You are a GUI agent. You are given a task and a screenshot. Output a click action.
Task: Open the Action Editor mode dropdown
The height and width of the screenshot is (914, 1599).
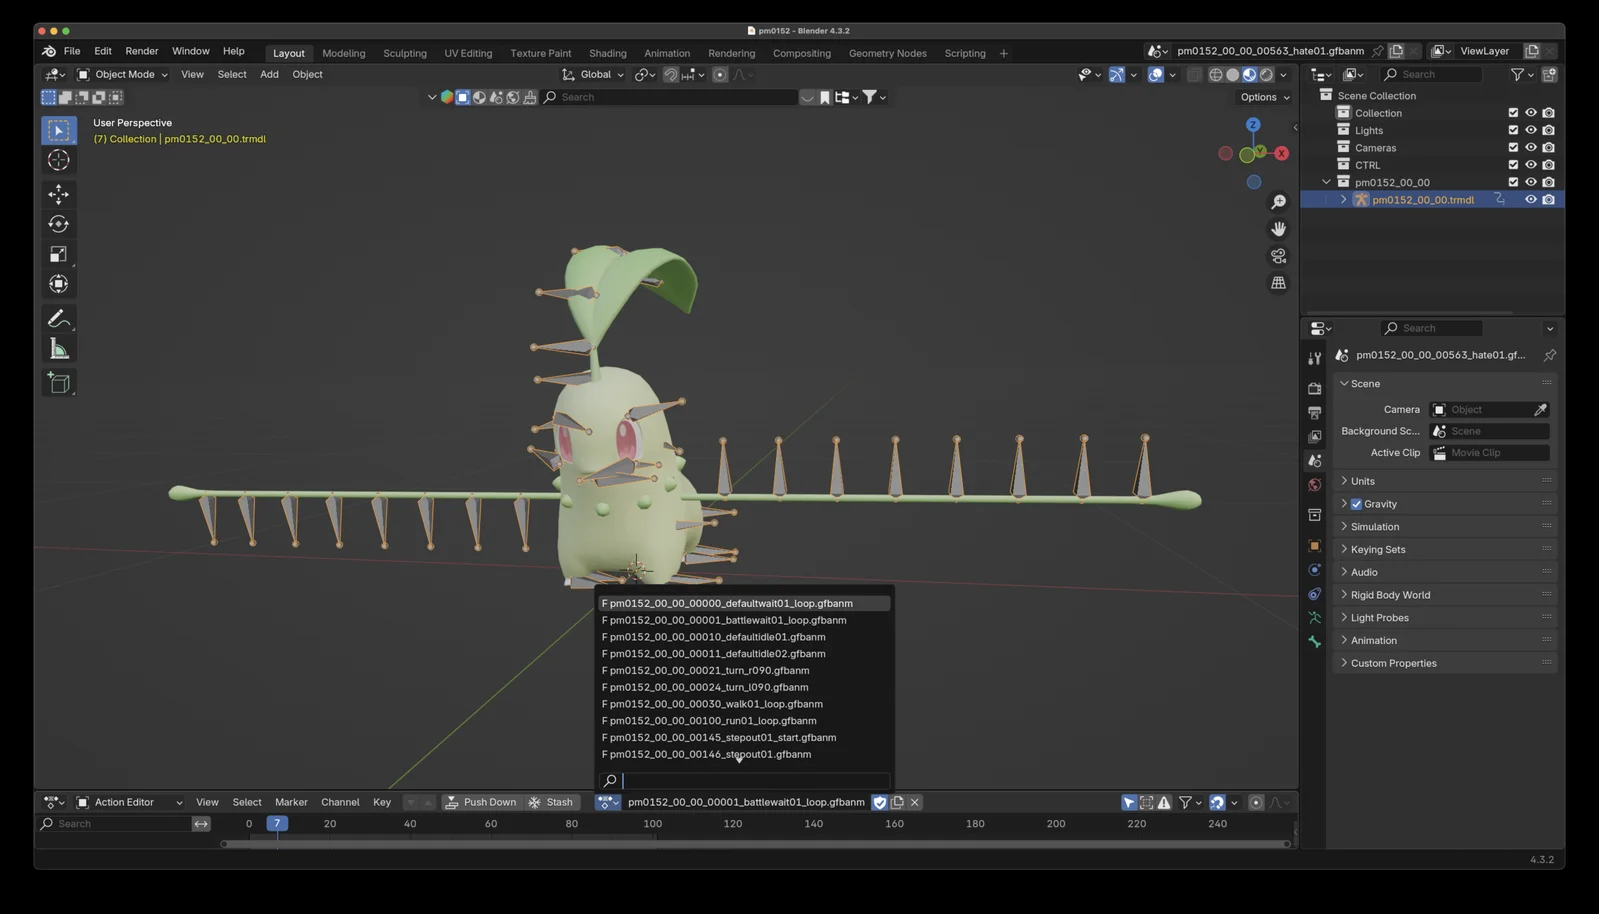(x=130, y=802)
